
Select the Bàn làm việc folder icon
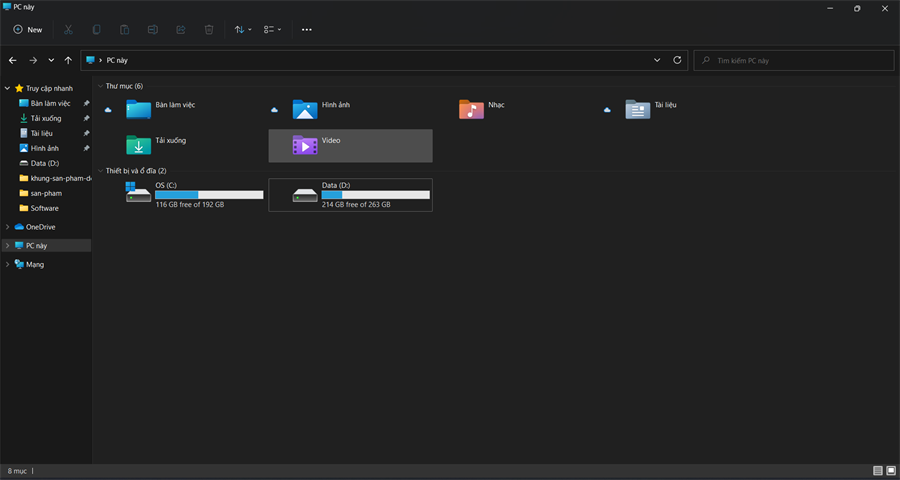point(138,109)
